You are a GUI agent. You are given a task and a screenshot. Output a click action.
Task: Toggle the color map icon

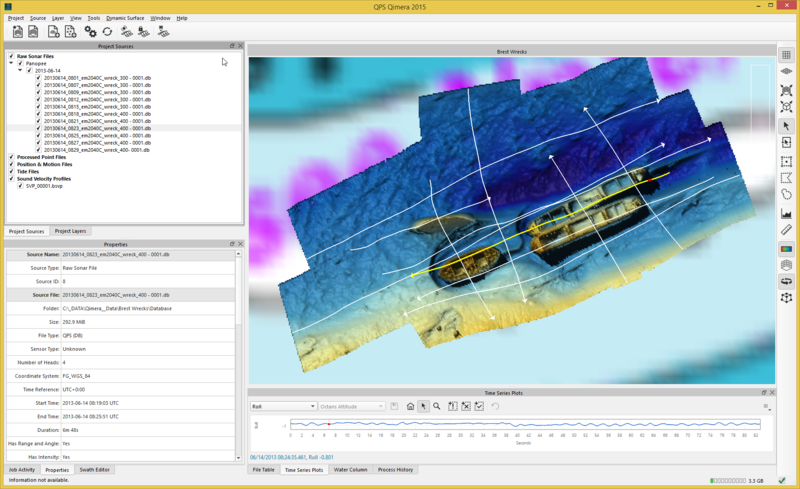[787, 248]
